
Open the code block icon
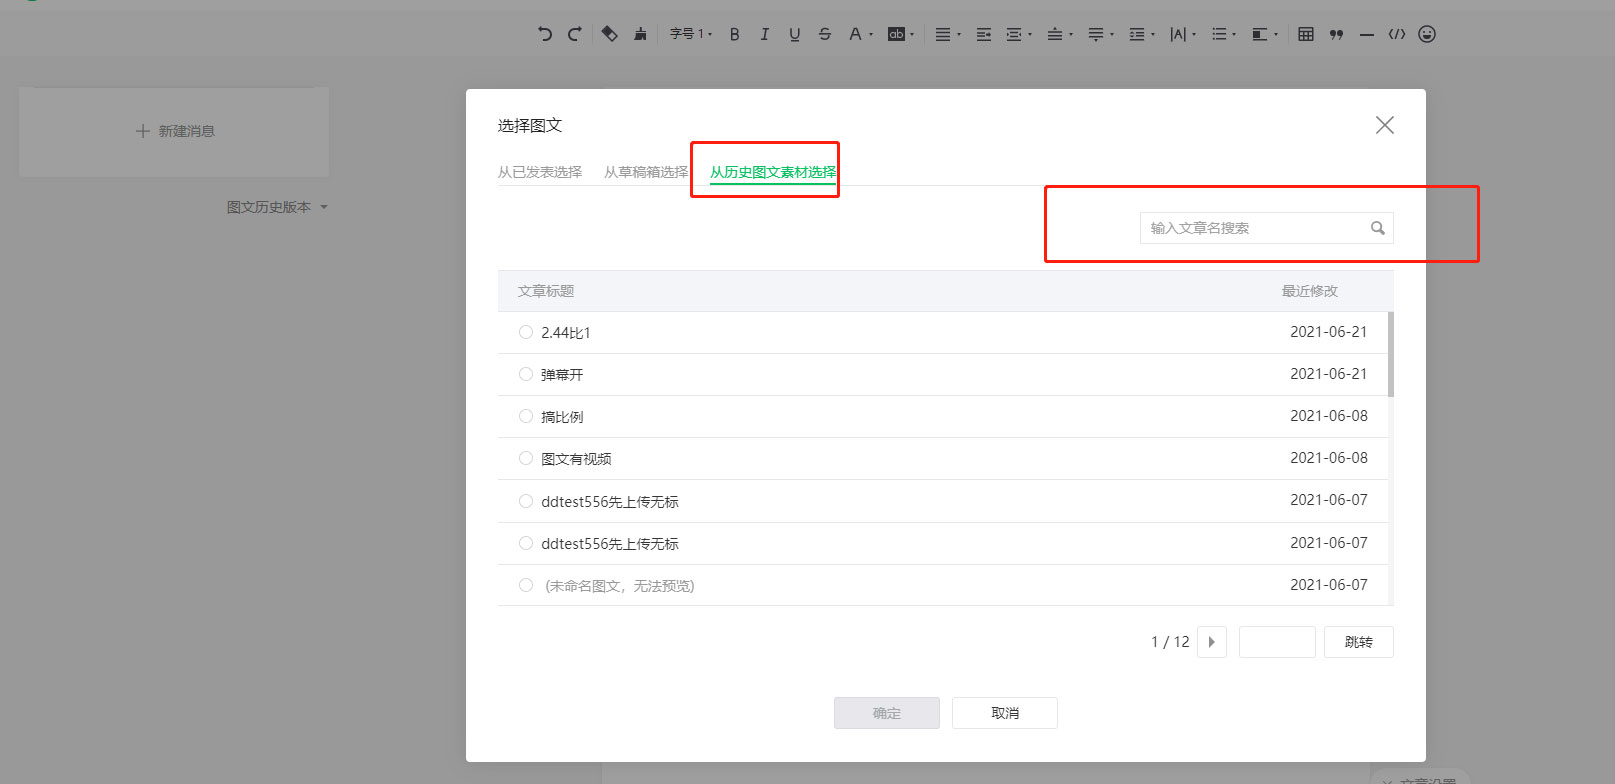1397,34
